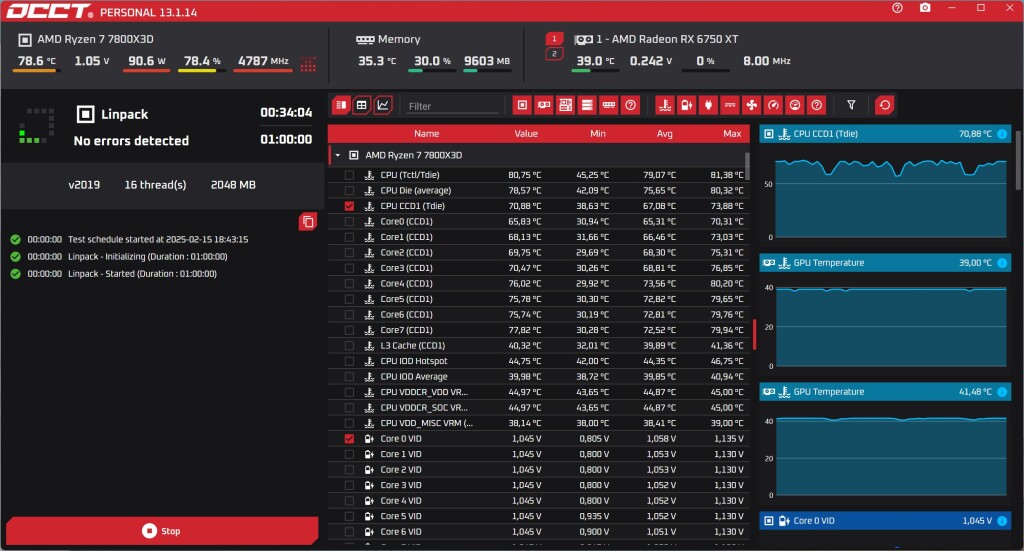Check the L3 Cache (CCD1) checkbox

(x=349, y=346)
